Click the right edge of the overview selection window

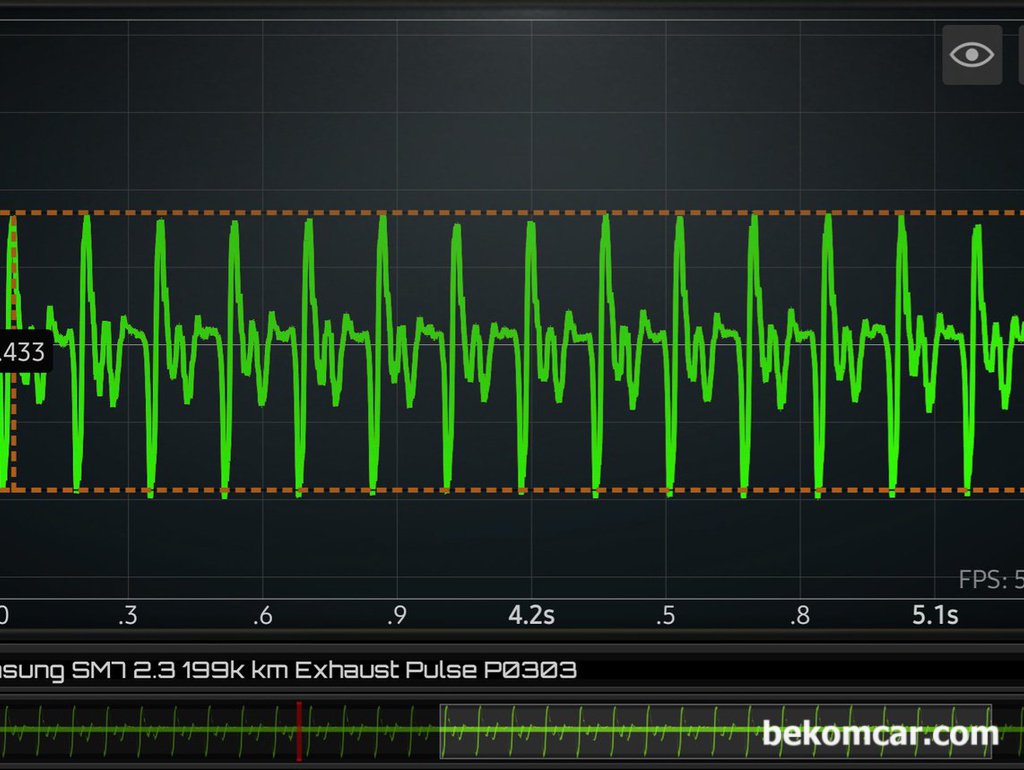(991, 733)
